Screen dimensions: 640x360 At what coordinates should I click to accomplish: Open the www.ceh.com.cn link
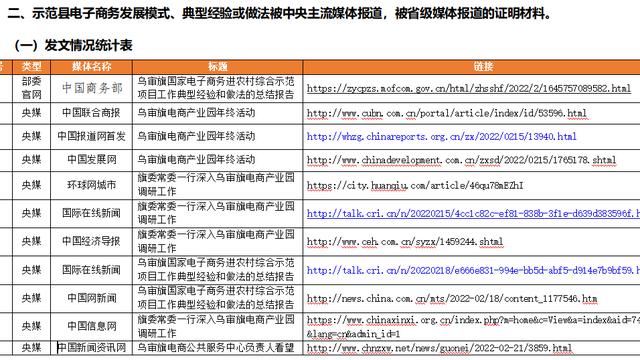pos(405,242)
